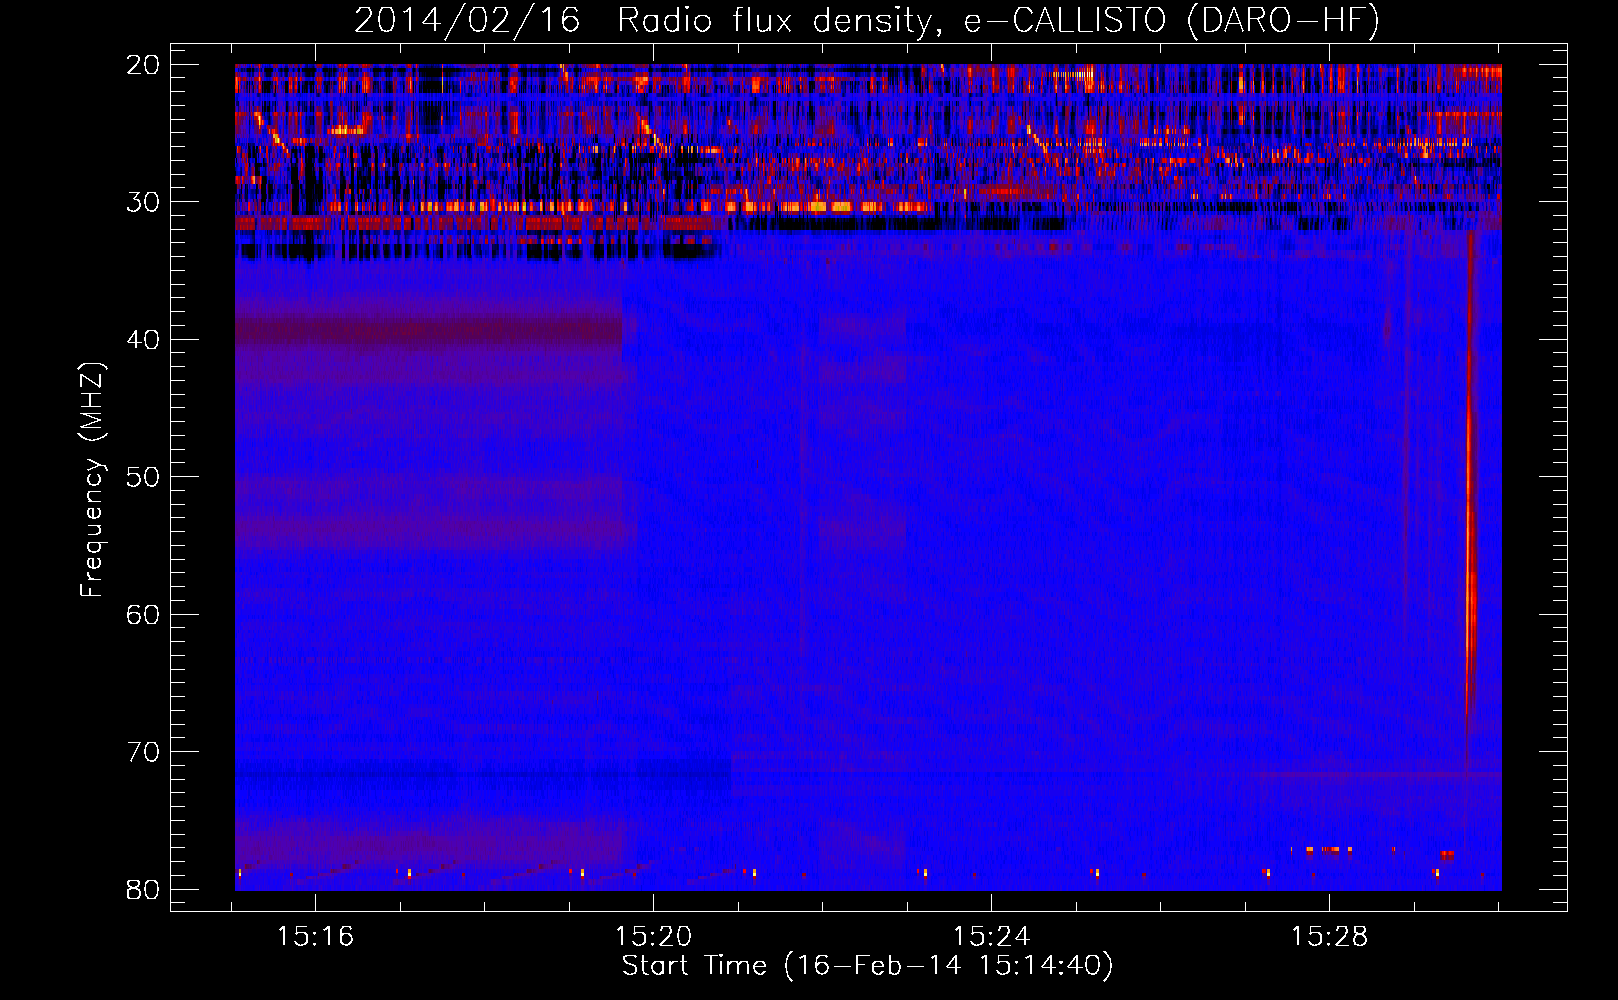This screenshot has height=1000, width=1618.
Task: Click the time tick label '15:16'
Action: [x=315, y=937]
